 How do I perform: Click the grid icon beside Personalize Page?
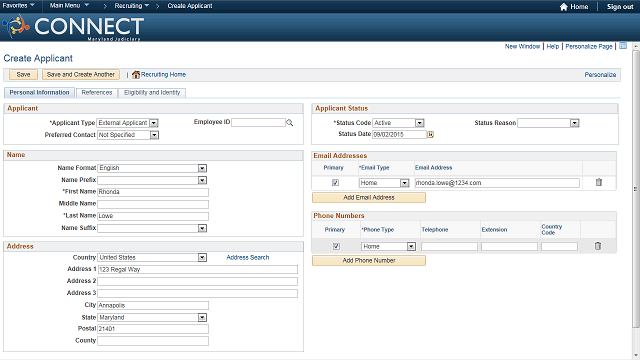coord(623,46)
